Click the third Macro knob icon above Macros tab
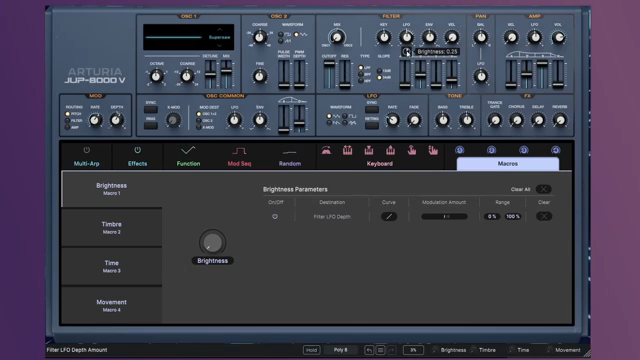 tap(524, 150)
